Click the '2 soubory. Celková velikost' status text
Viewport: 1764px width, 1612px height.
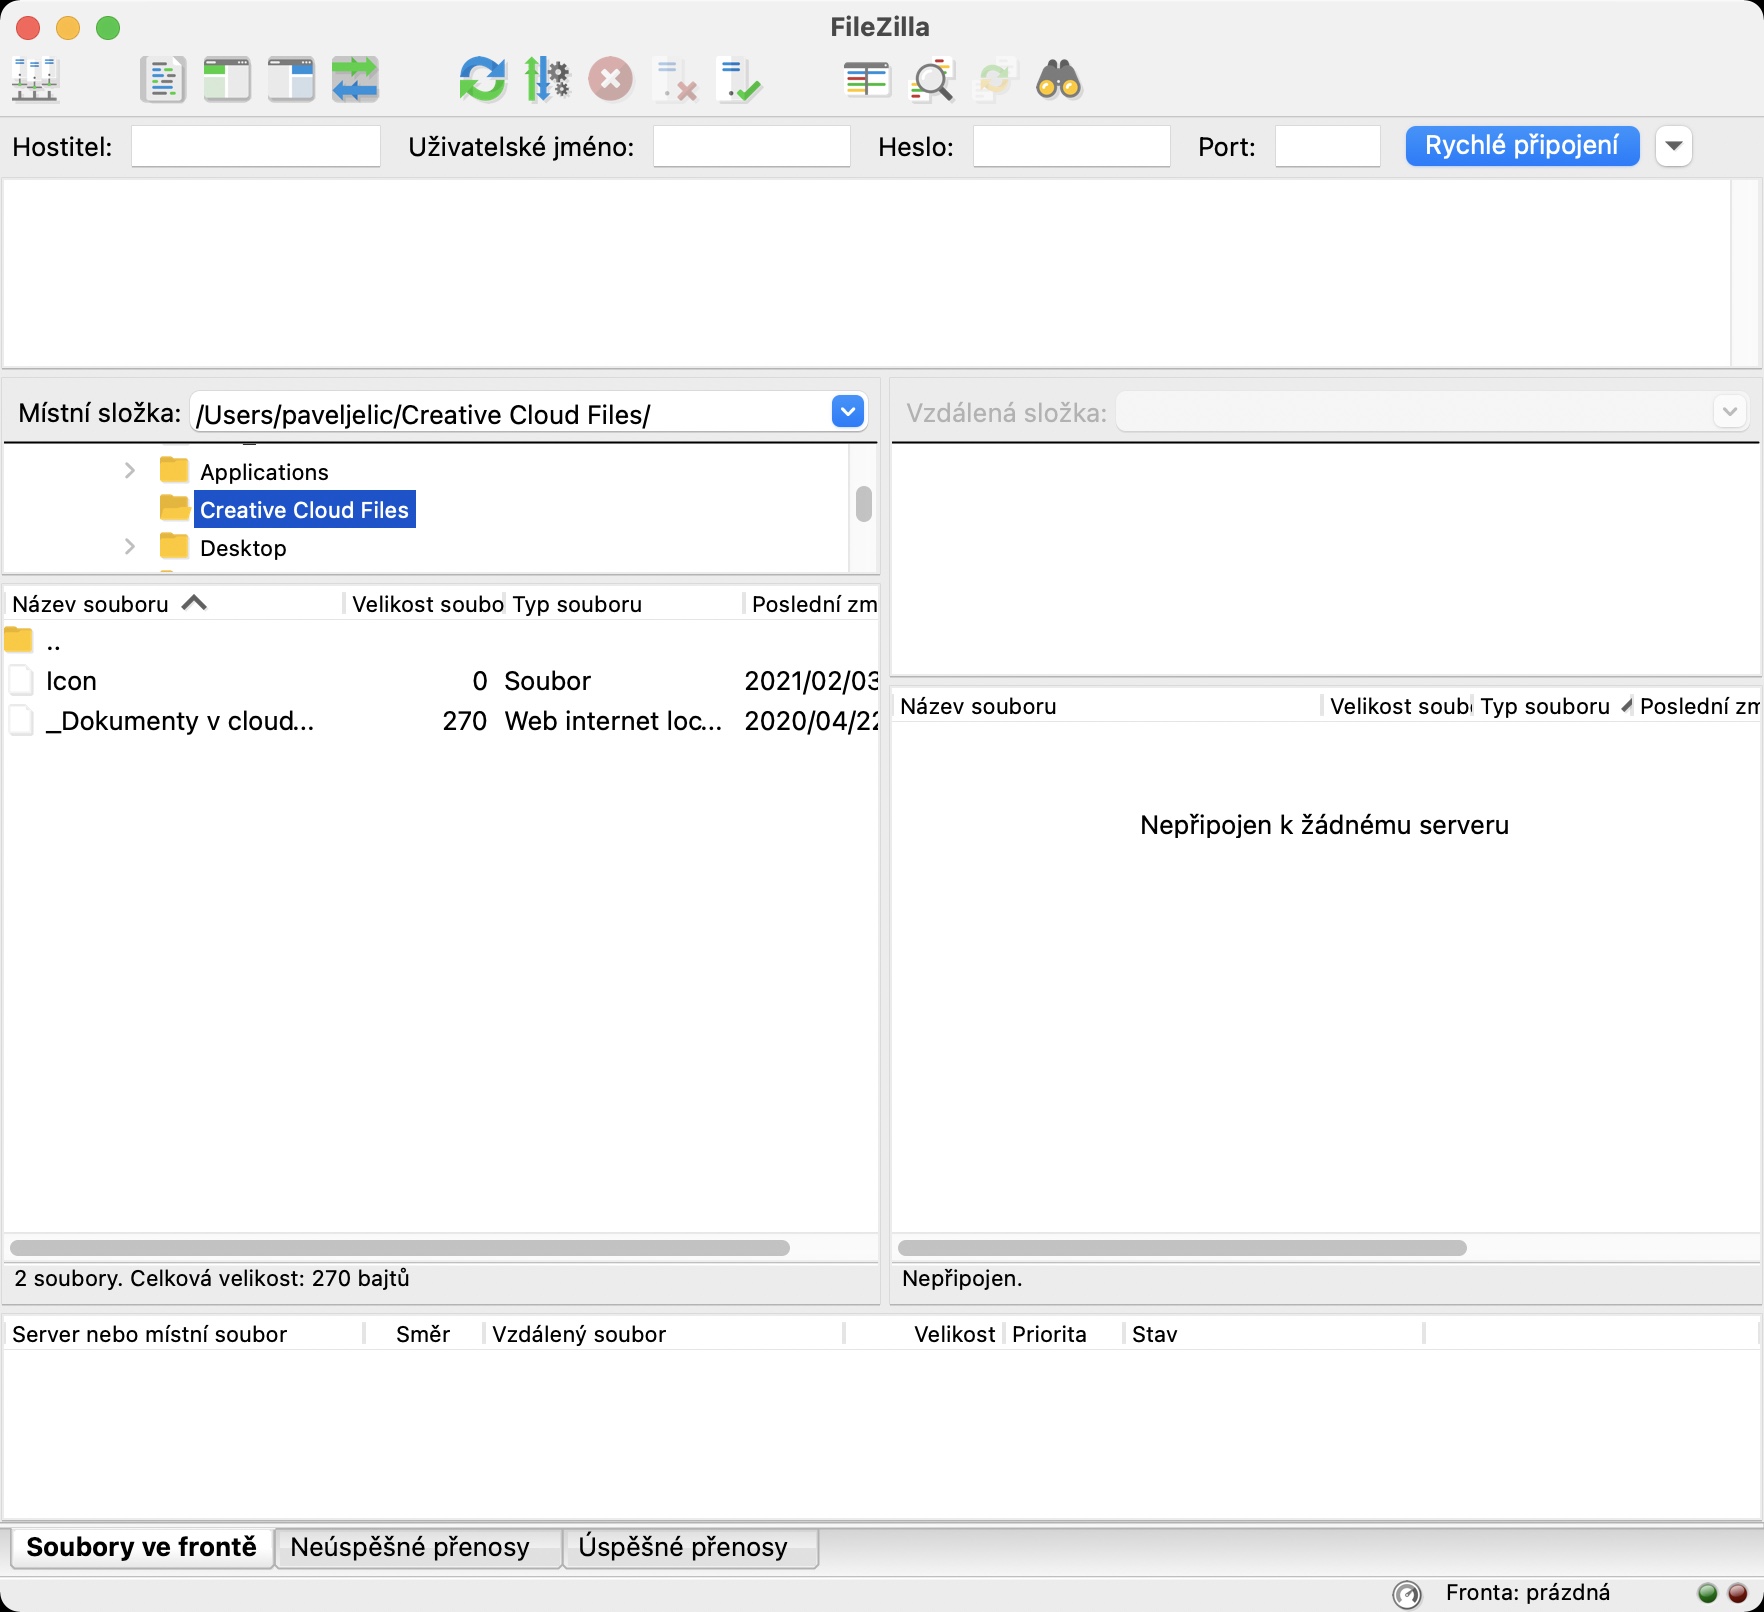[212, 1278]
